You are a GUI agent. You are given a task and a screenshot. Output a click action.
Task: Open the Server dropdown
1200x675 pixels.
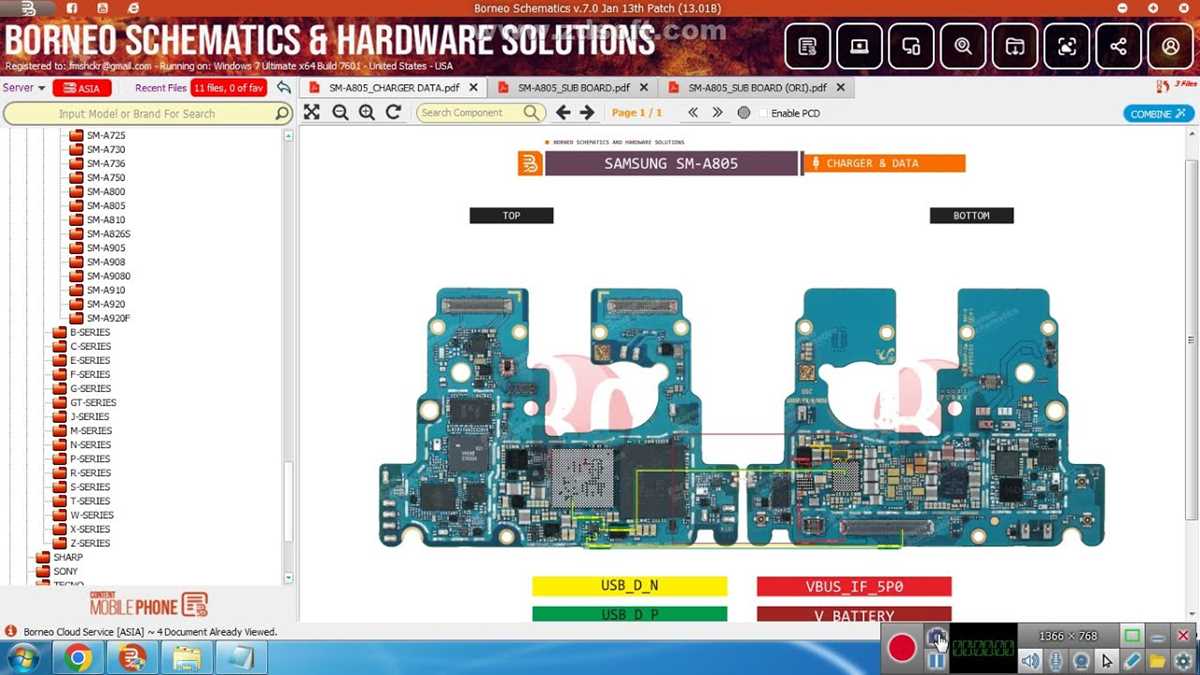pos(24,88)
